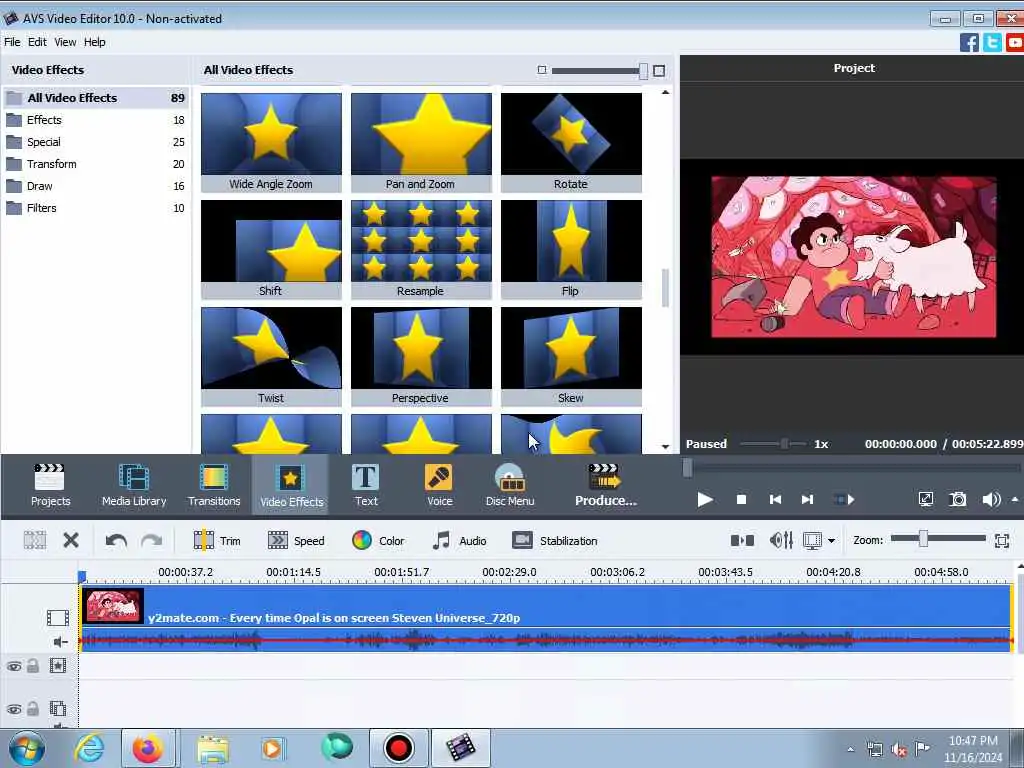Viewport: 1024px width, 768px height.
Task: Select the All Video Effects category
Action: [x=95, y=98]
